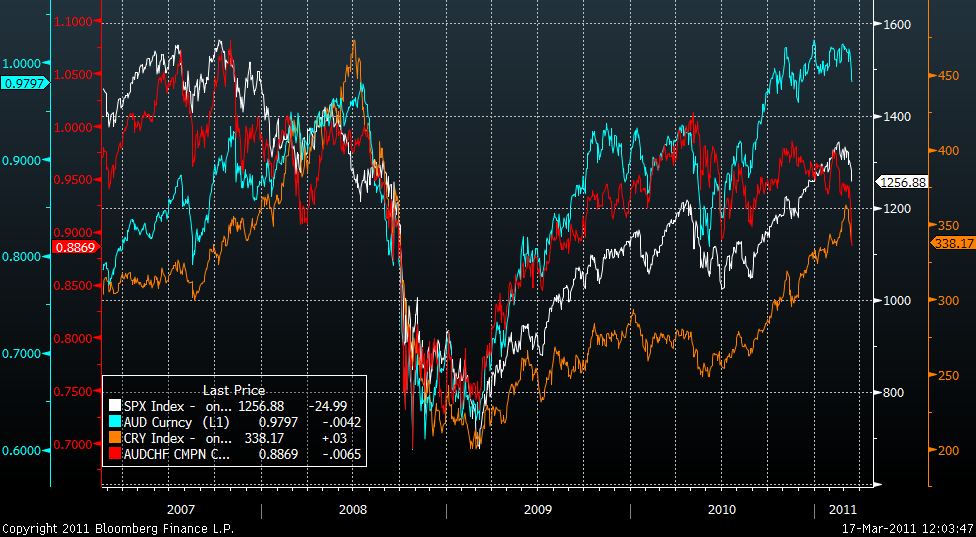Click the red AUDCHF legend swatch

point(114,455)
